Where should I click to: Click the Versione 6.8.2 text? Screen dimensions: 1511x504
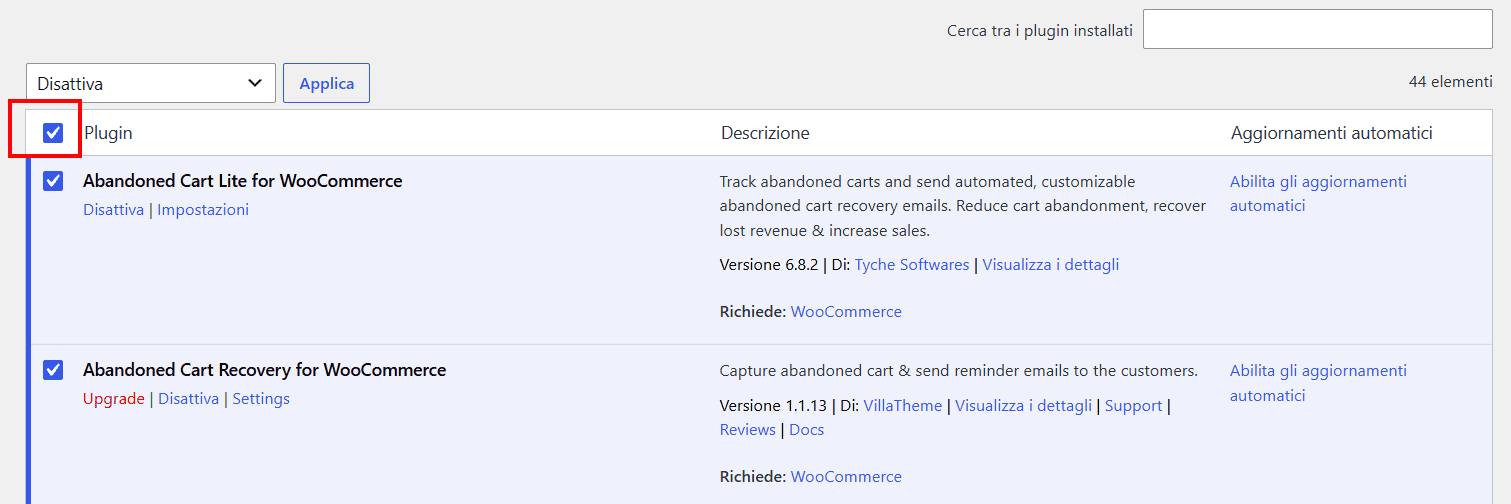coord(768,265)
